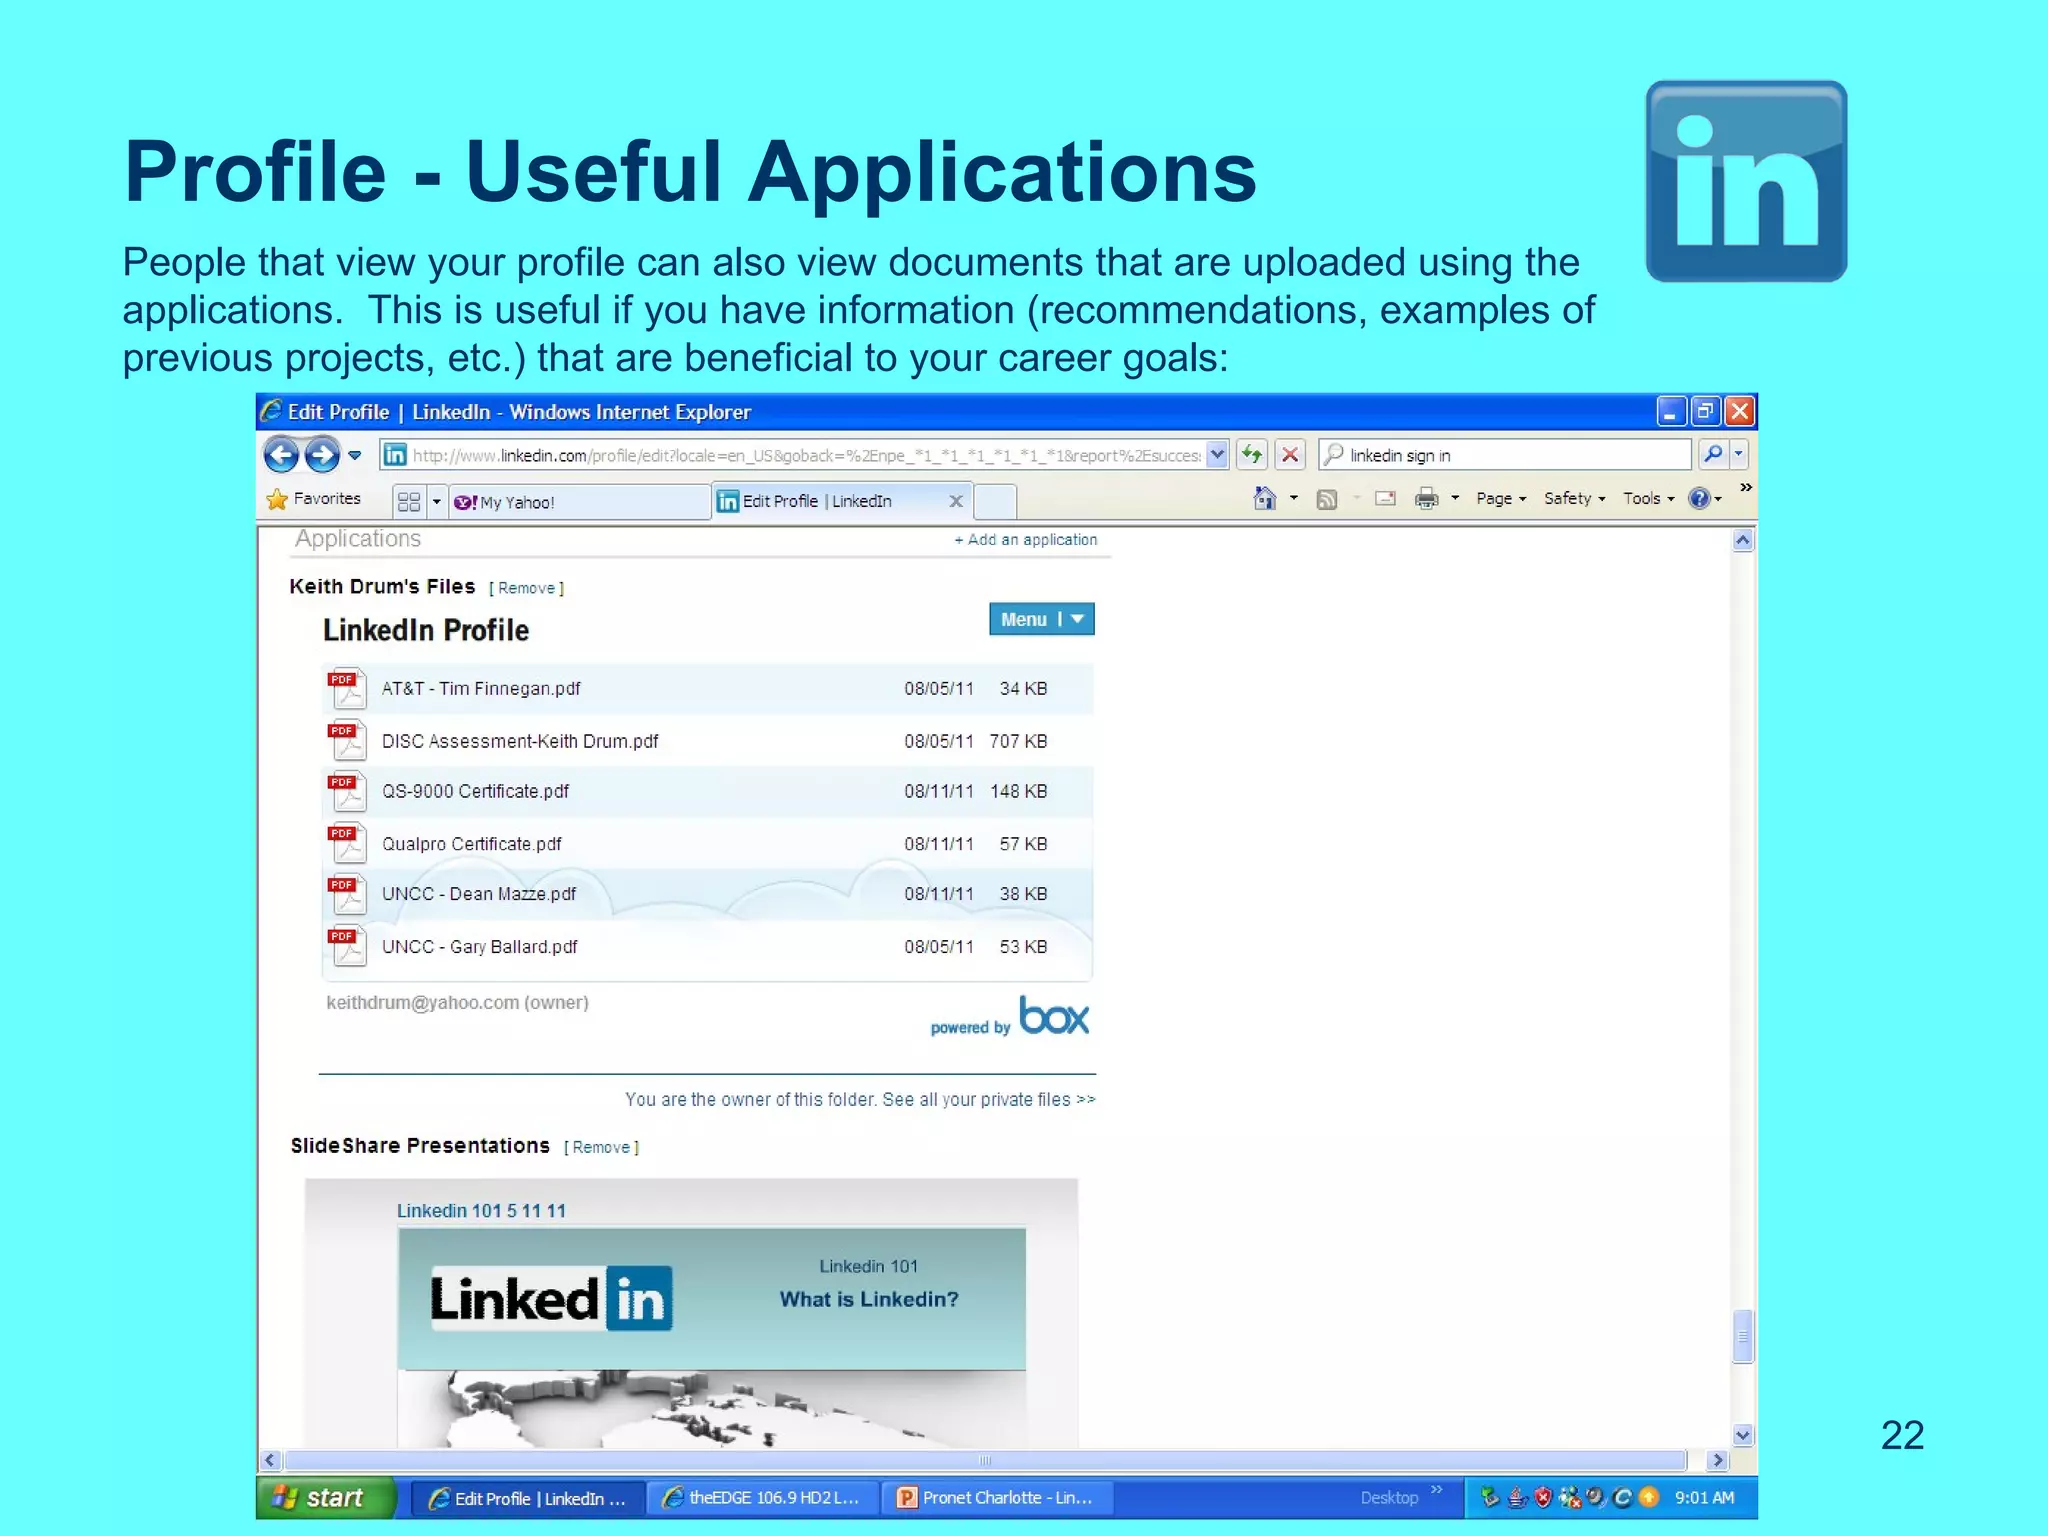The image size is (2048, 1536).
Task: Click vertical scrollbar down arrow
Action: pyautogui.click(x=1743, y=1435)
